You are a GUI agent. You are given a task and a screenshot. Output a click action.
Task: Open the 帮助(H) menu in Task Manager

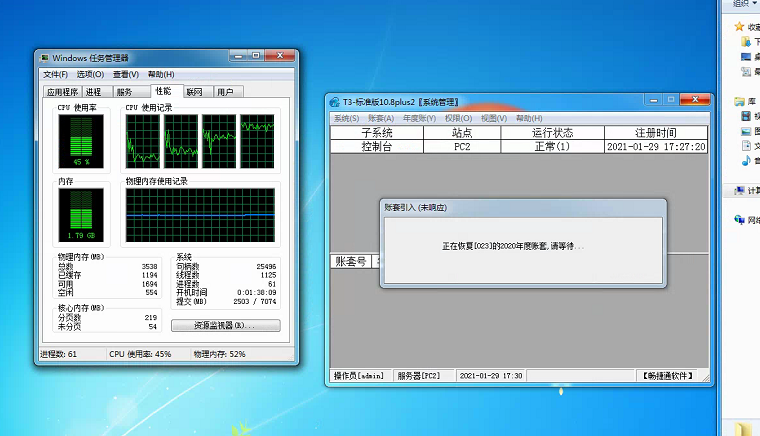point(161,74)
